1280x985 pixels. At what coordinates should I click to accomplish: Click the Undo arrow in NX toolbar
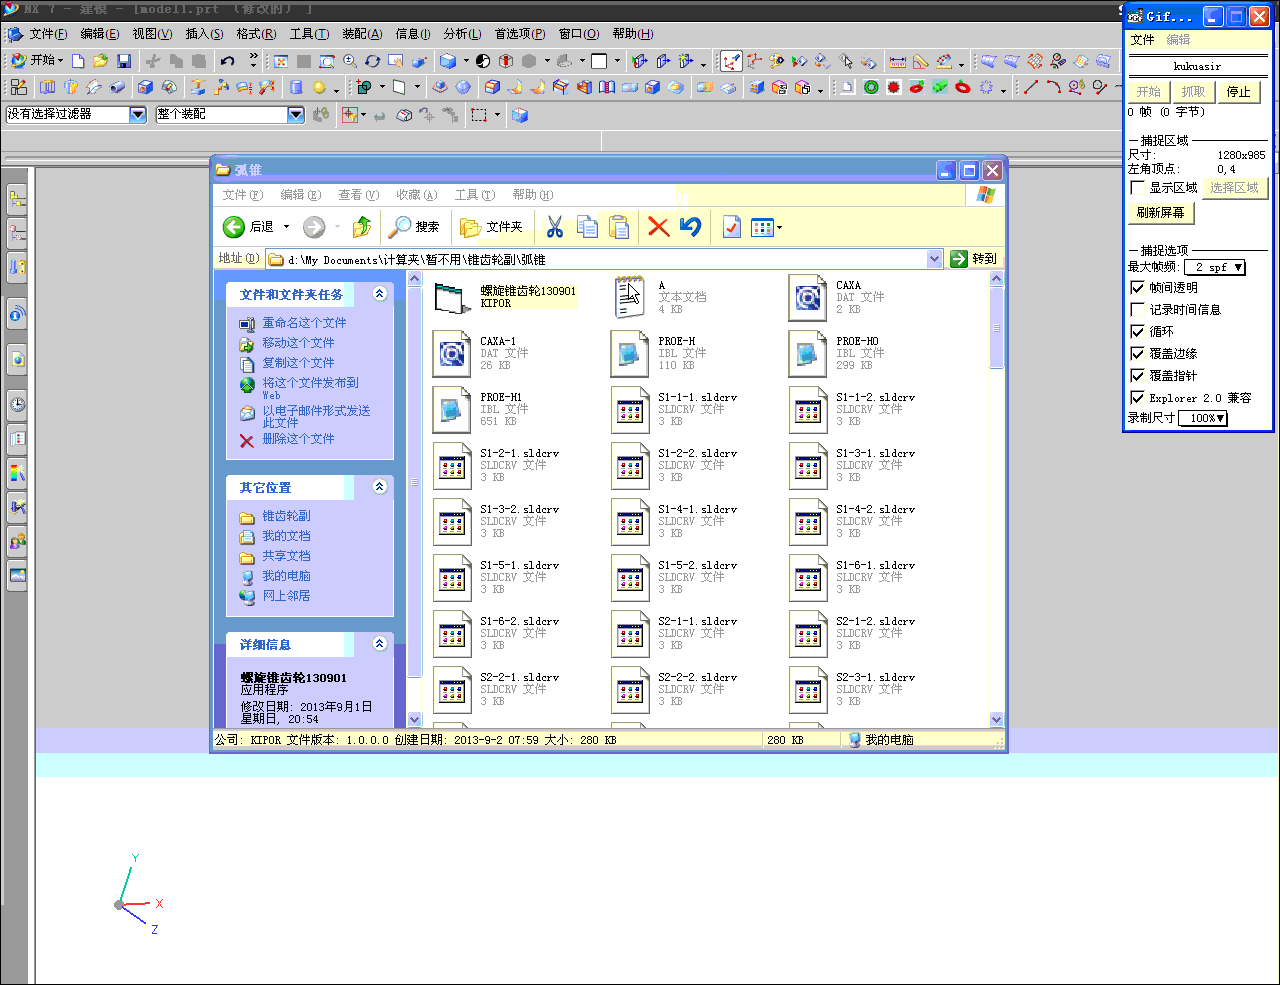pos(227,61)
